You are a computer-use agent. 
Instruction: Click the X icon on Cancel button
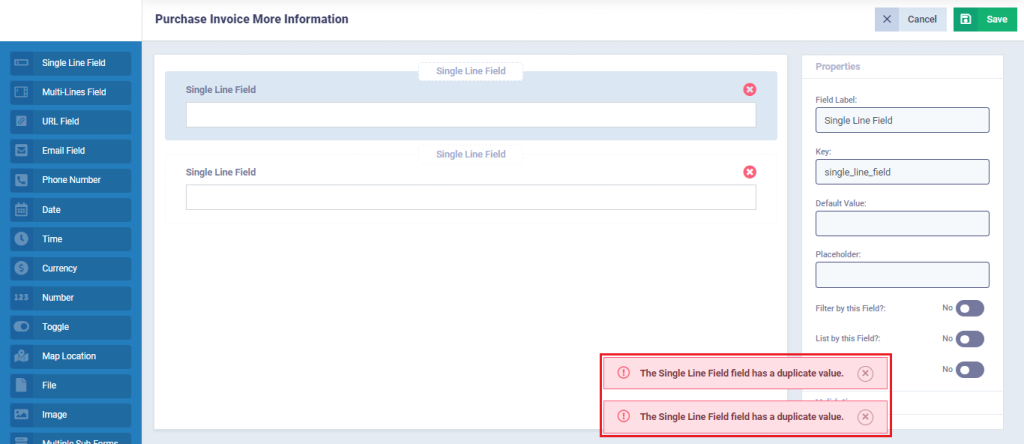[886, 20]
